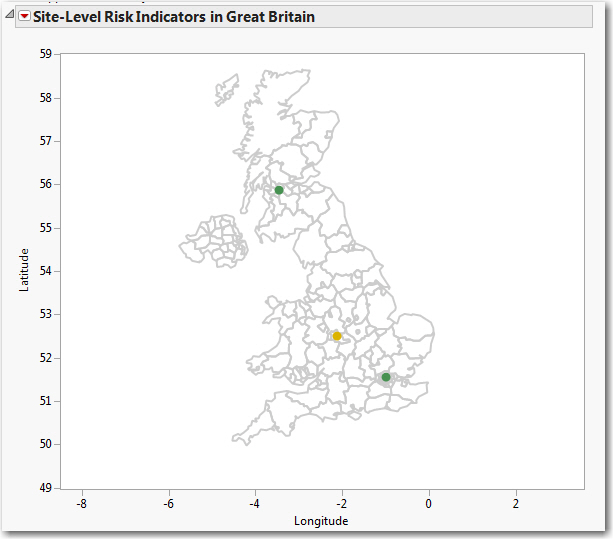
Task: Click latitude tick label 58
Action: pyautogui.click(x=46, y=98)
